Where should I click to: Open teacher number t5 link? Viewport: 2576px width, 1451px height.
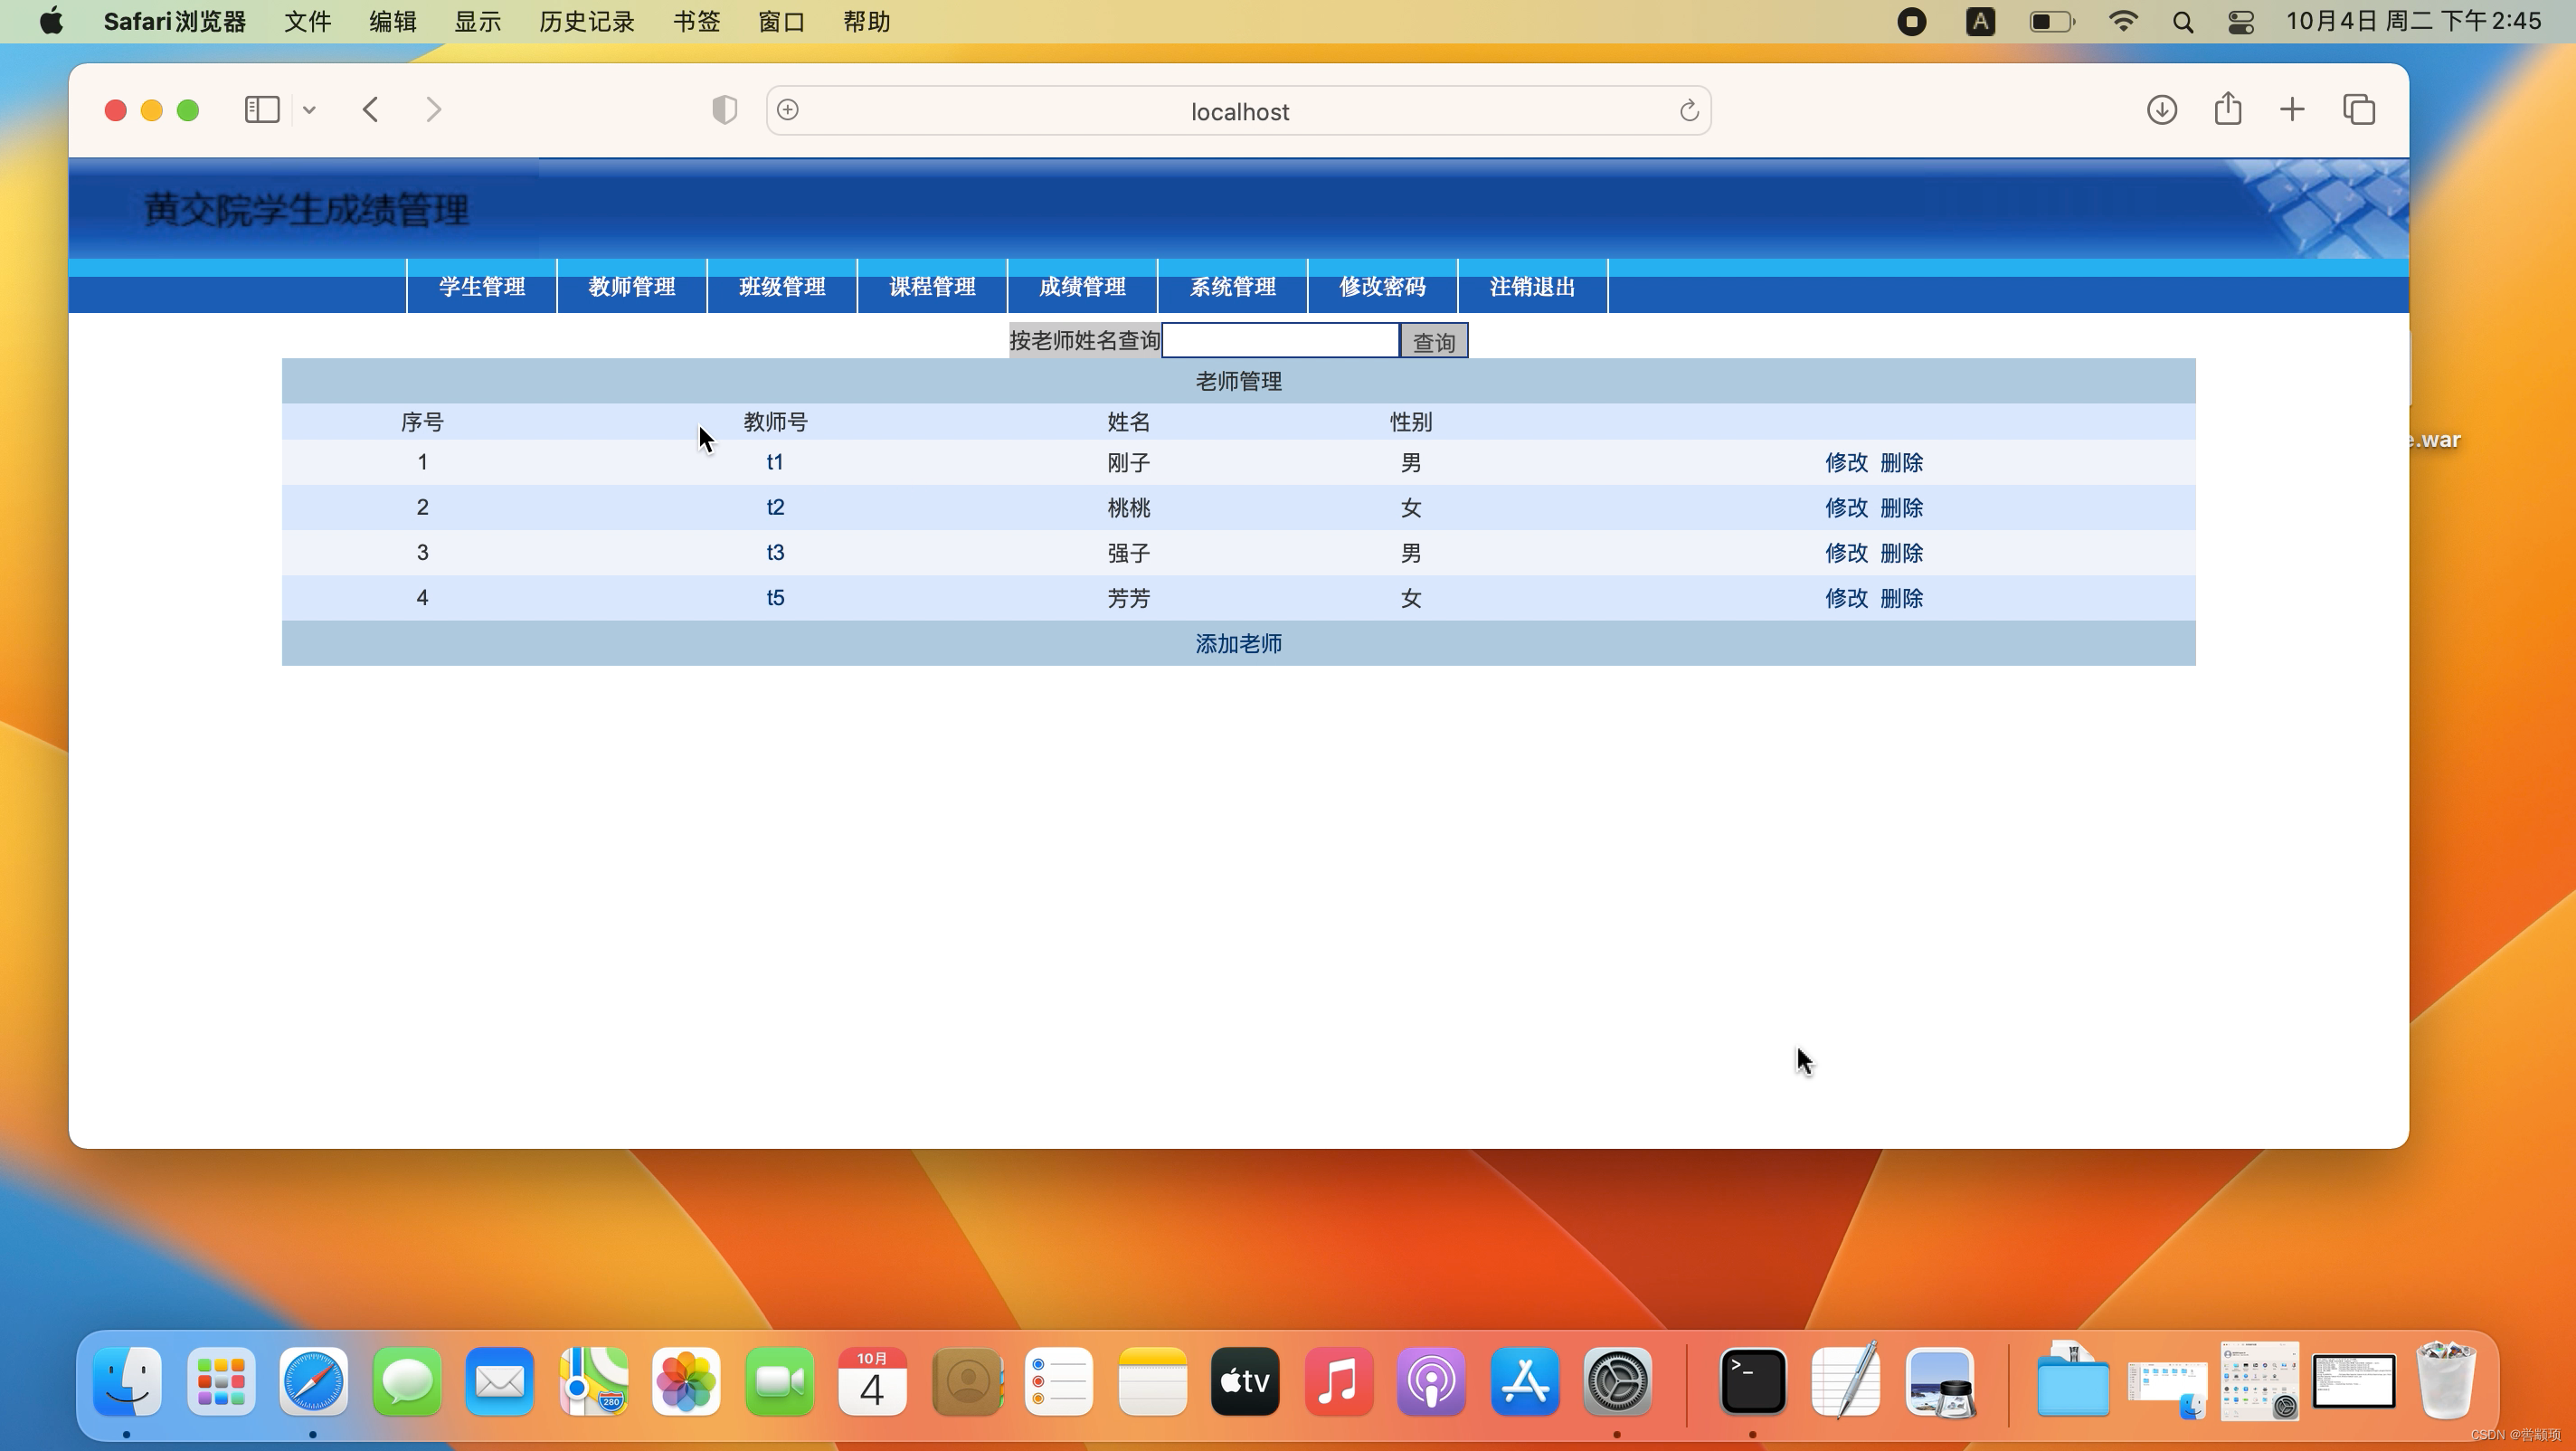[x=775, y=598]
